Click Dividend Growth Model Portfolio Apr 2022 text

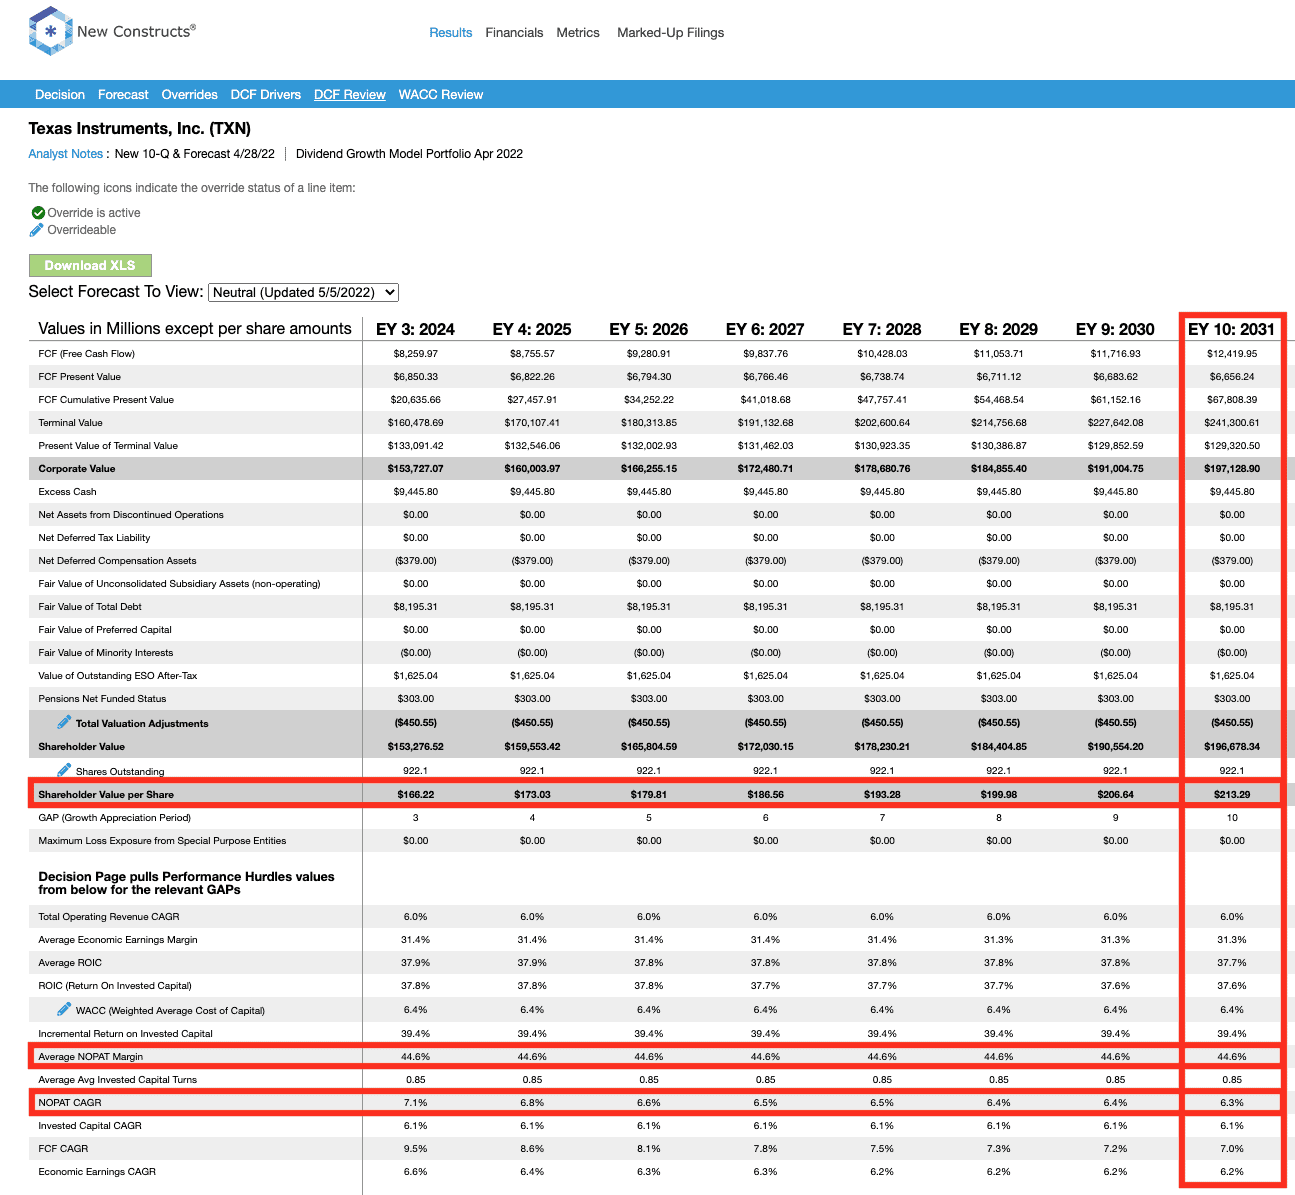[409, 154]
